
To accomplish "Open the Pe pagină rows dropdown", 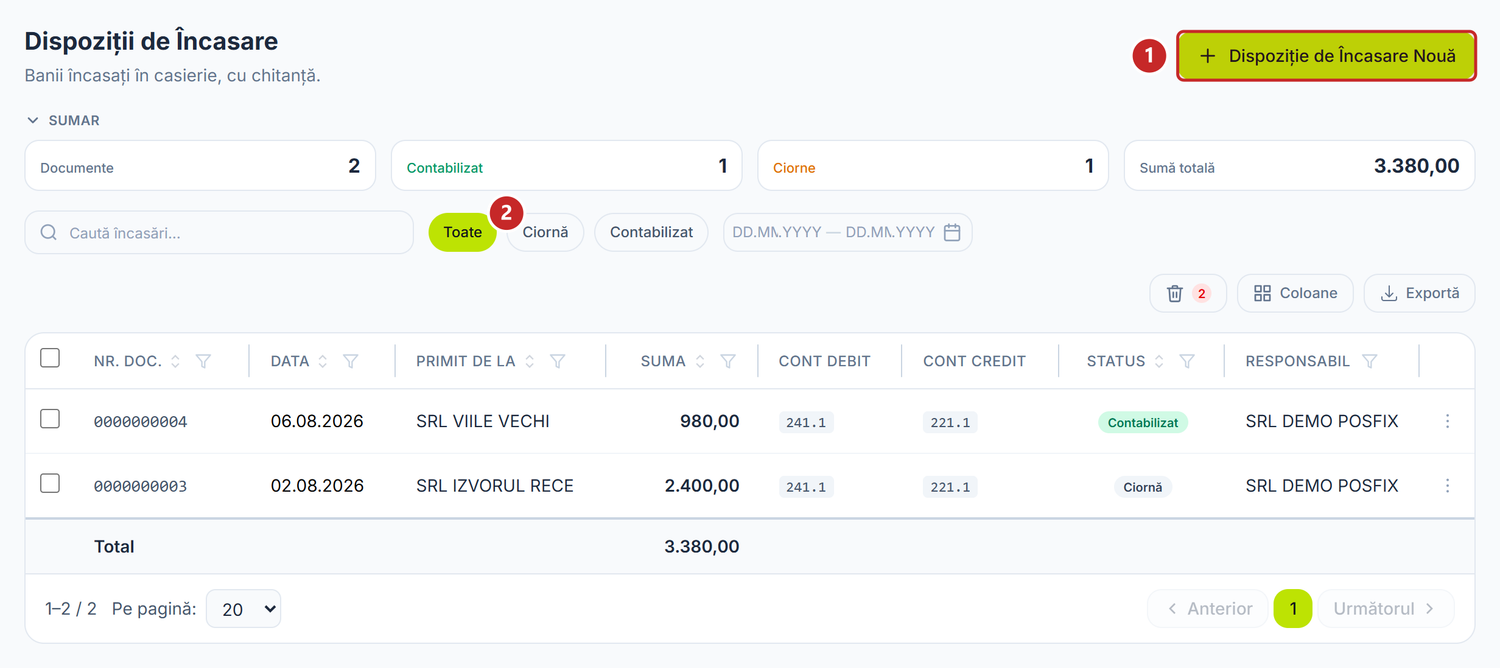I will (x=243, y=608).
